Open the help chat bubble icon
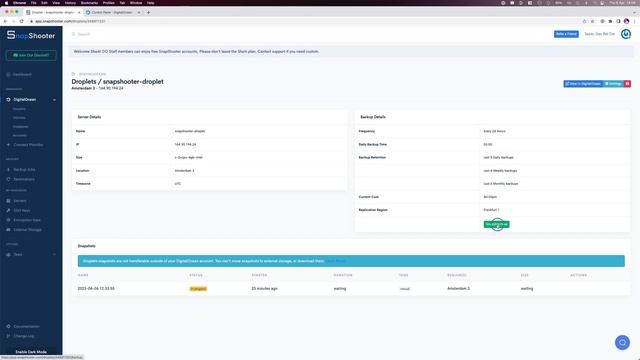This screenshot has width=640, height=360. (x=622, y=342)
